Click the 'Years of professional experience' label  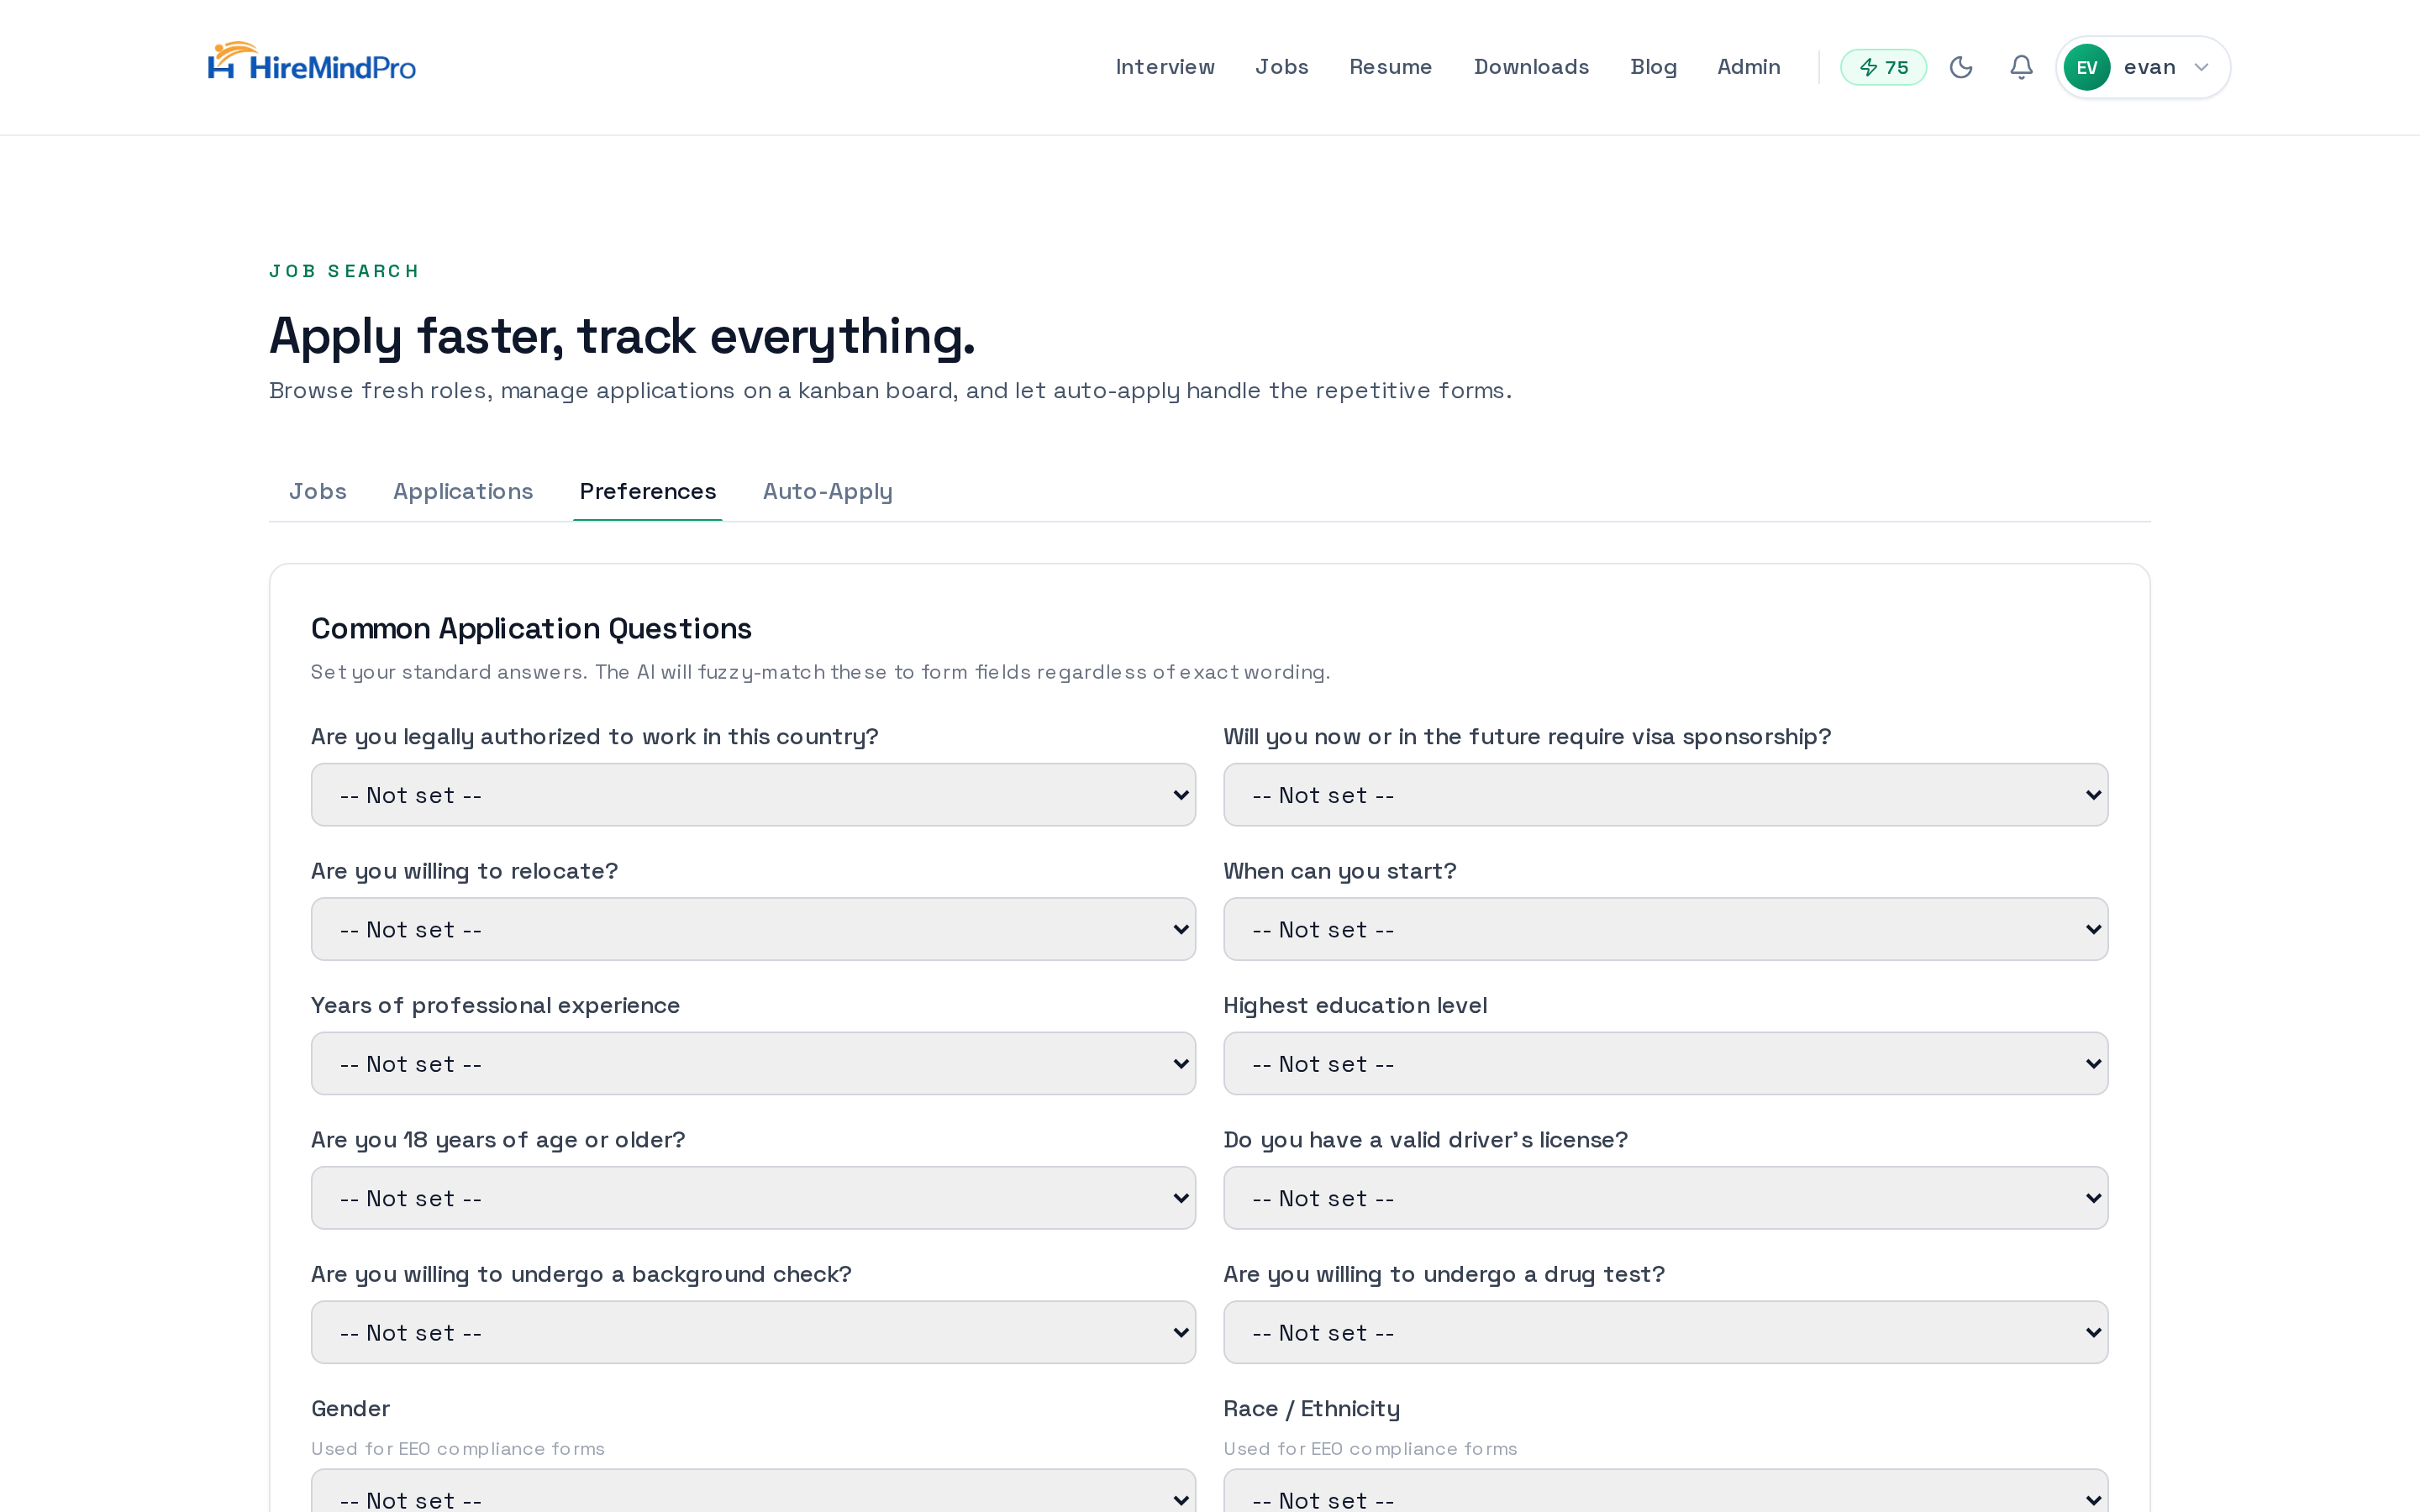click(495, 1005)
